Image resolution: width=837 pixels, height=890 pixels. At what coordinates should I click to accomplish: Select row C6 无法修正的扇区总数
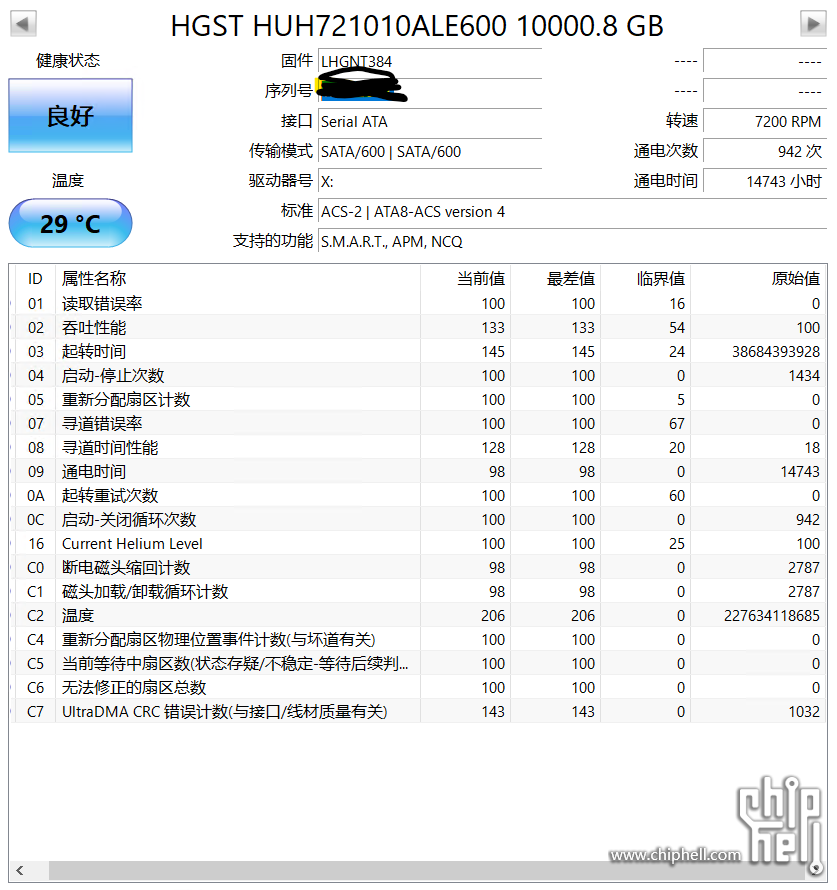click(418, 688)
